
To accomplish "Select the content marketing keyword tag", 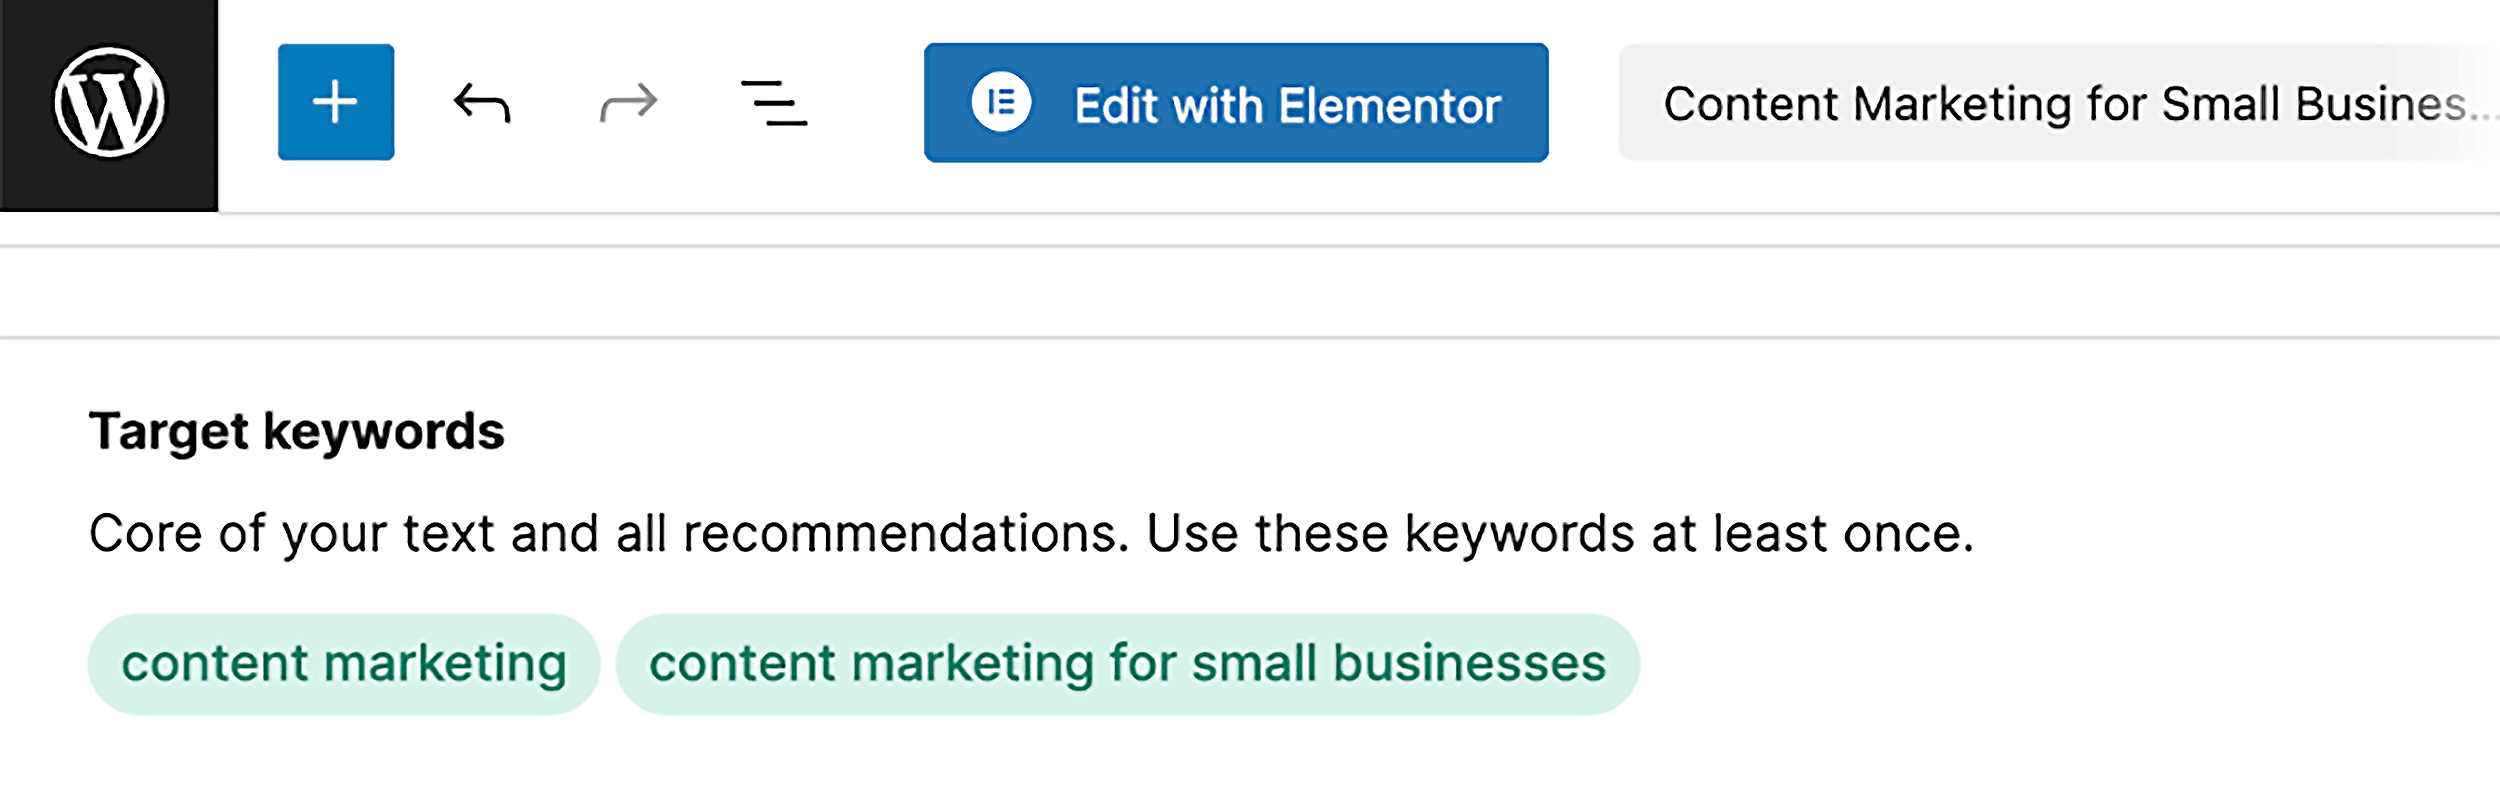I will point(345,662).
